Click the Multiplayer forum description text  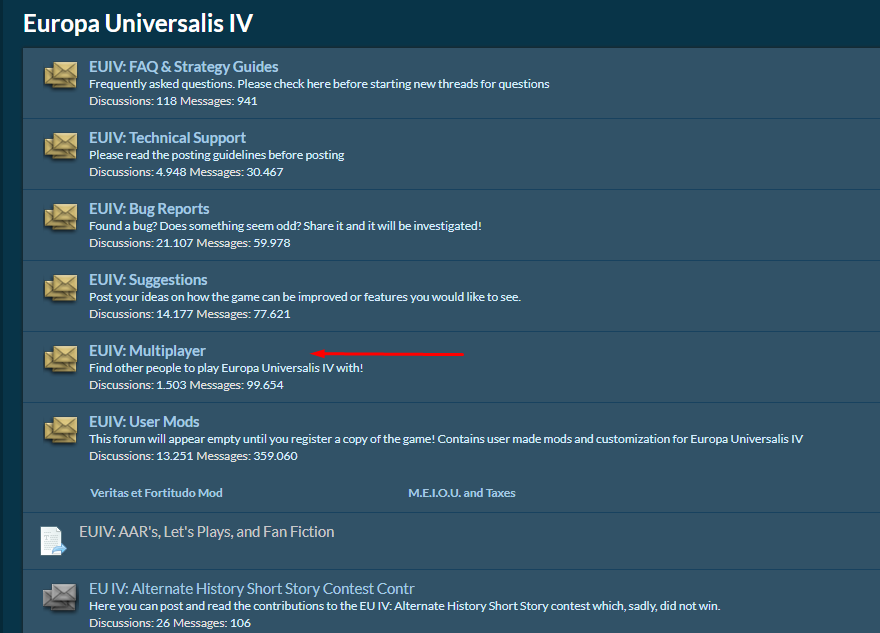tap(226, 368)
